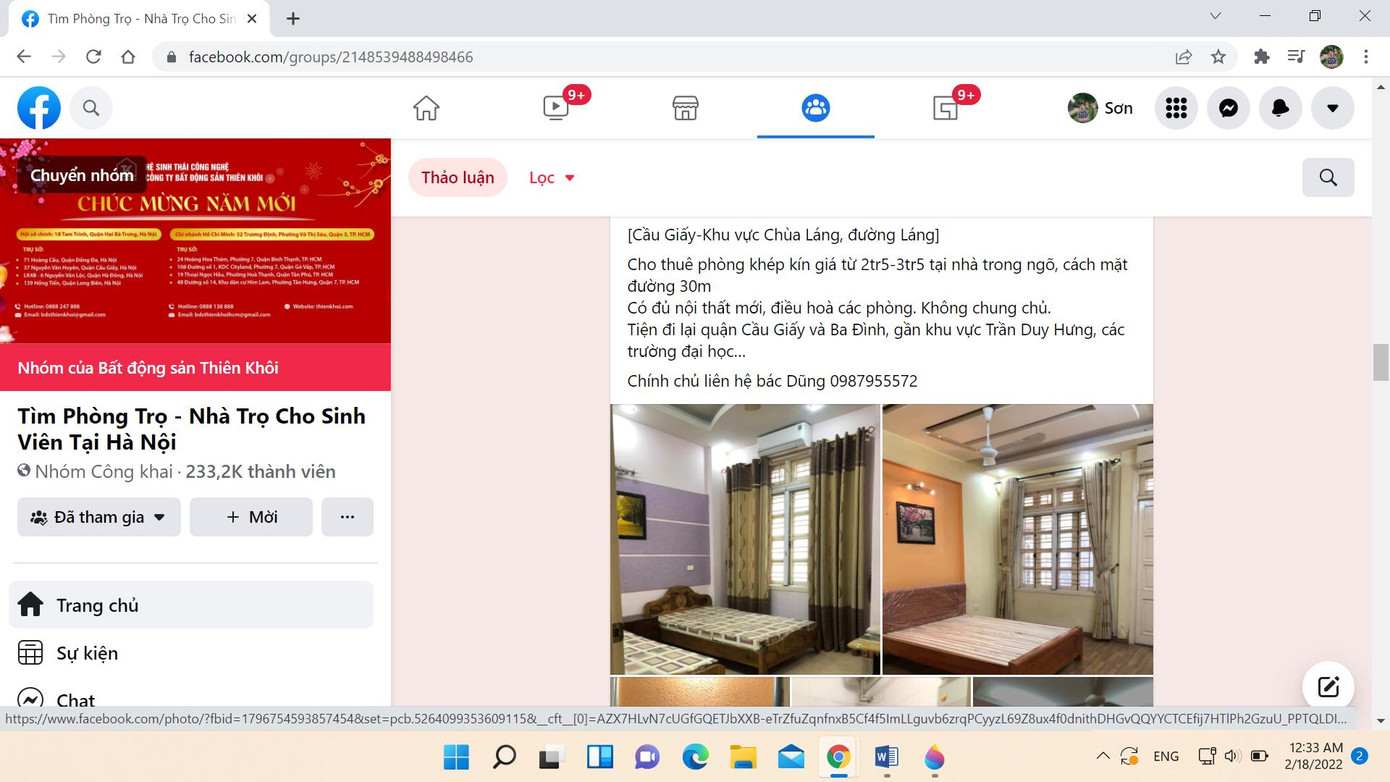
Task: Launch Word from the taskbar
Action: click(x=886, y=757)
